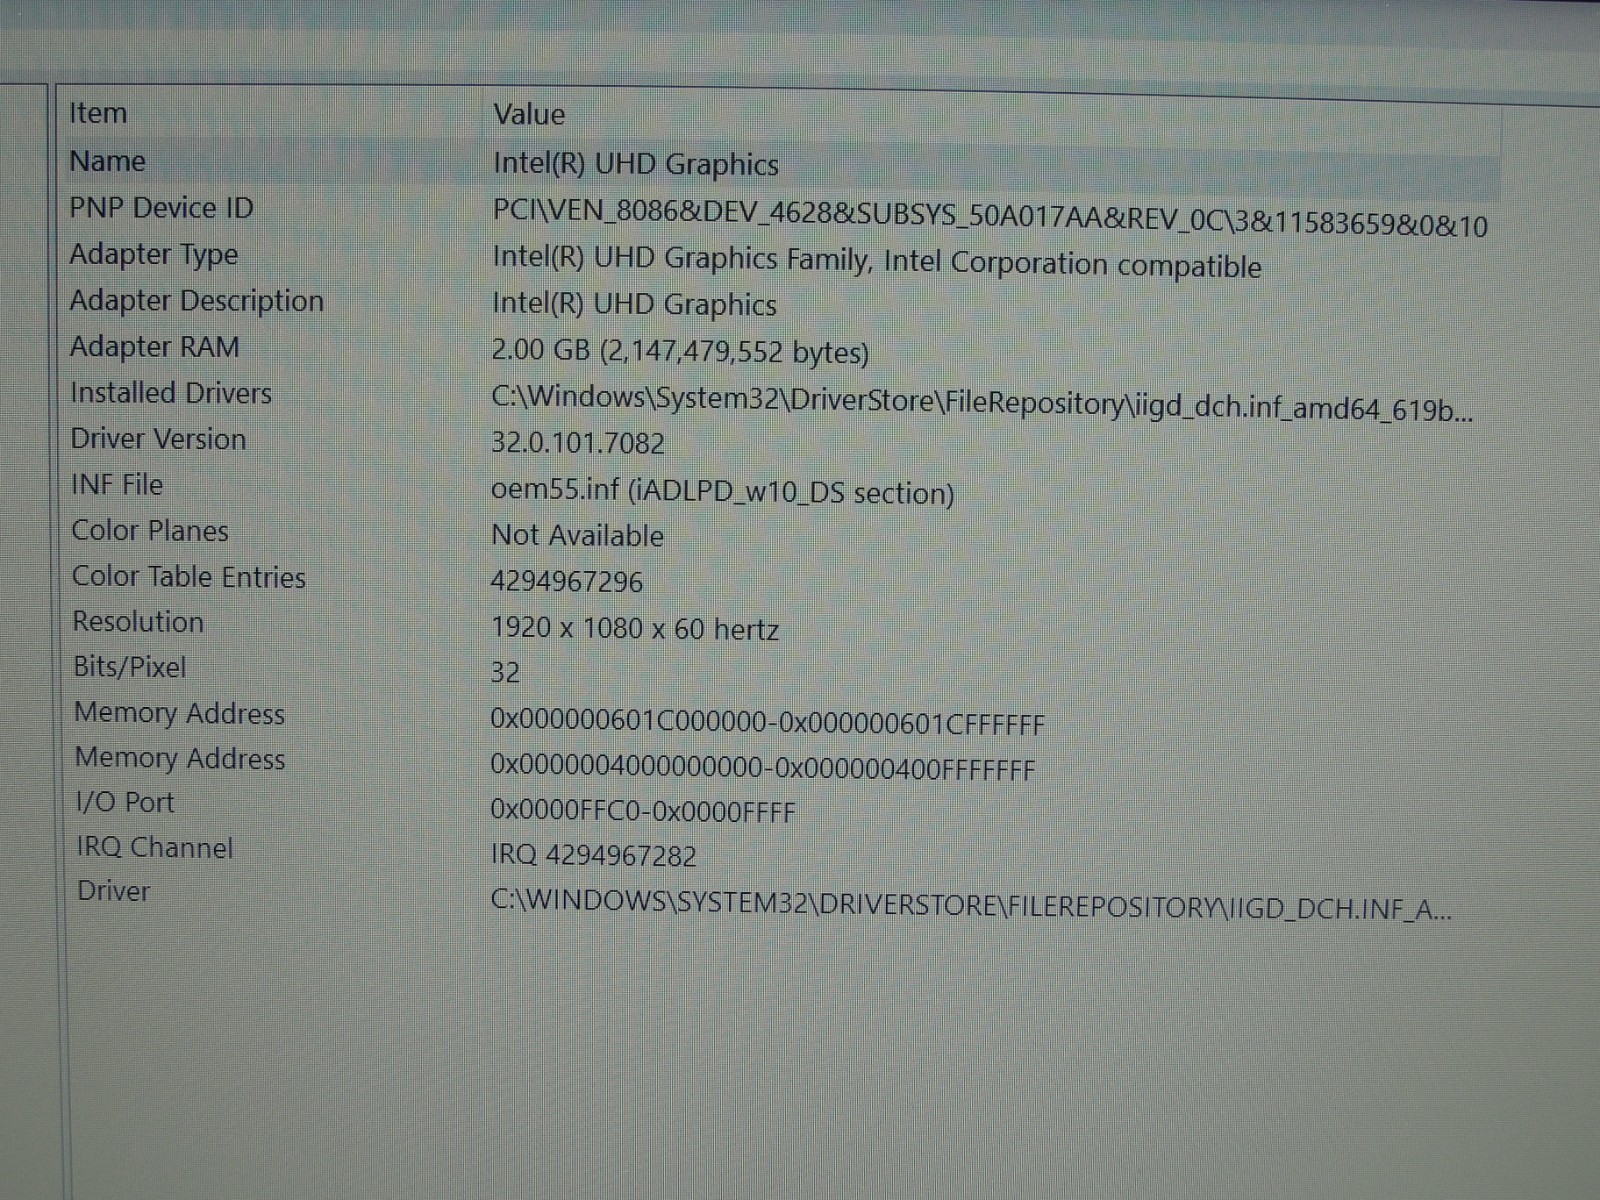
Task: Click the Value column header
Action: [529, 114]
